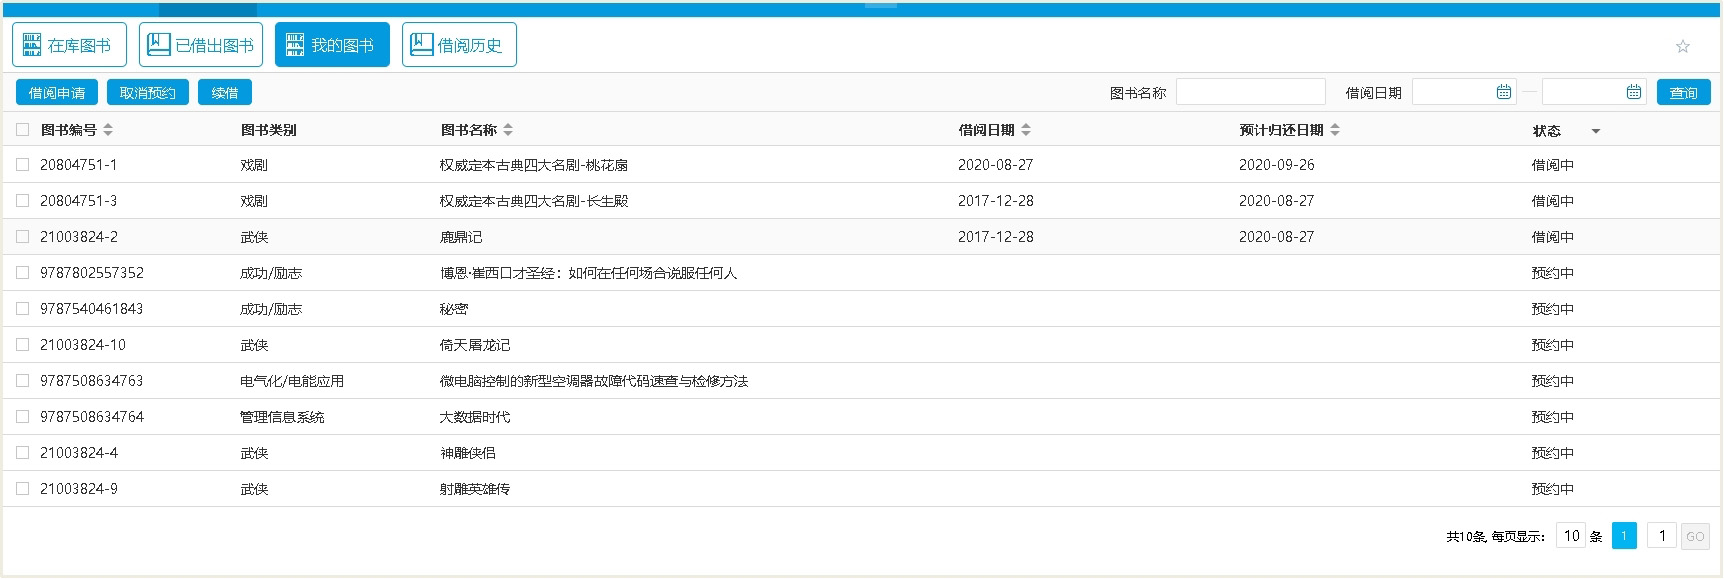Sort by 图书编号 column arrows
Image resolution: width=1724 pixels, height=579 pixels.
[x=108, y=130]
